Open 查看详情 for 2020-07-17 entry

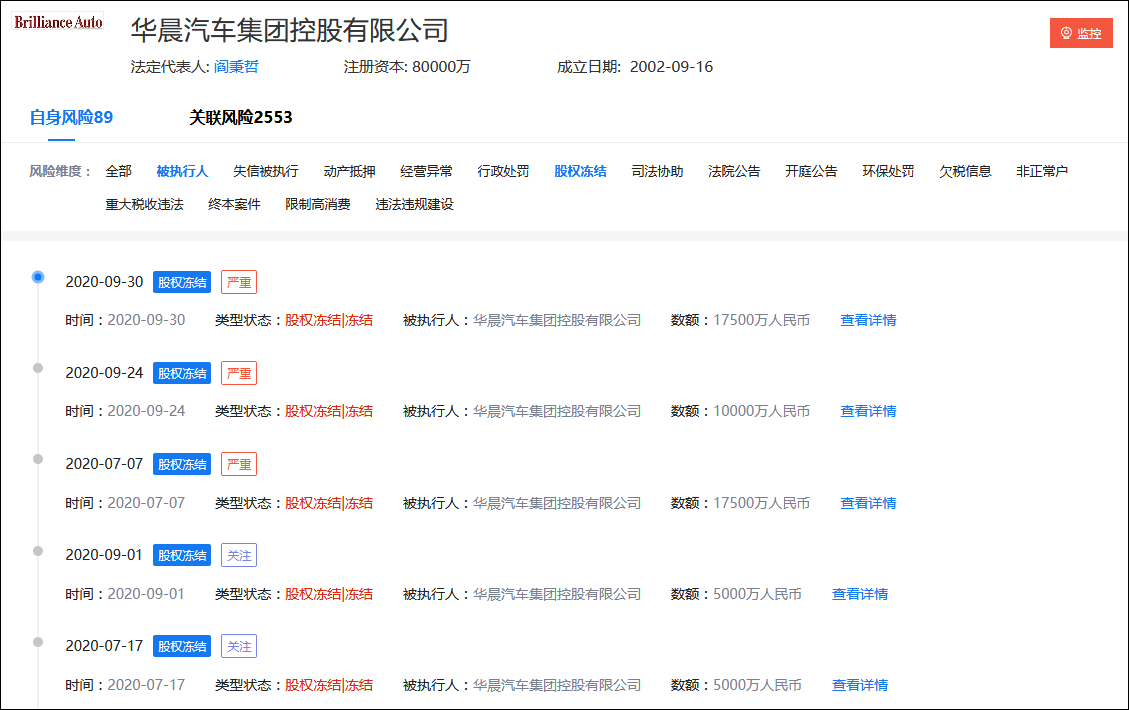point(860,685)
